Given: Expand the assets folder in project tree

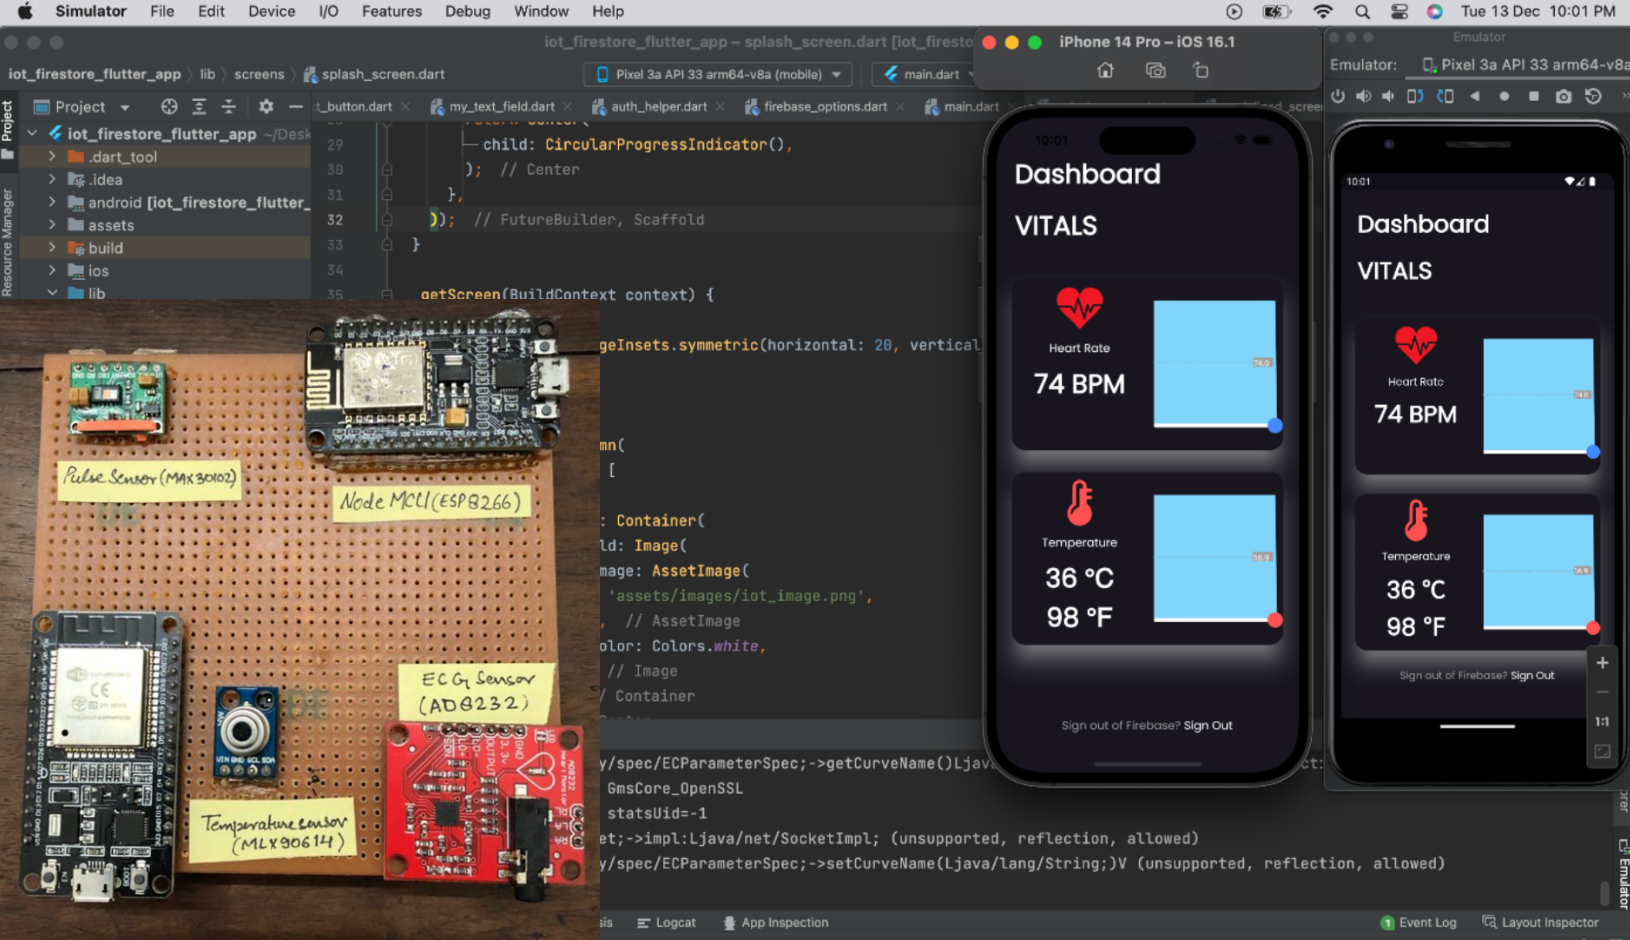Looking at the screenshot, I should tap(52, 225).
